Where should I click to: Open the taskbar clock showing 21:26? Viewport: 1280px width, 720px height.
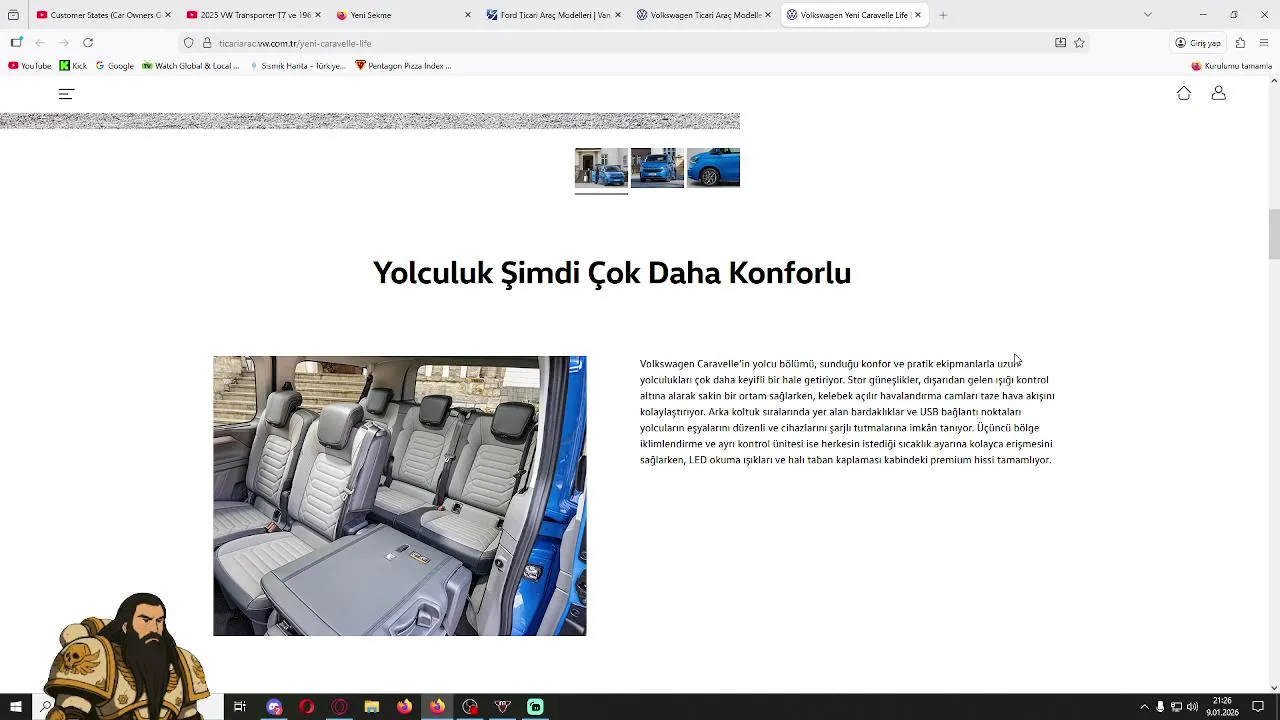pos(1222,707)
